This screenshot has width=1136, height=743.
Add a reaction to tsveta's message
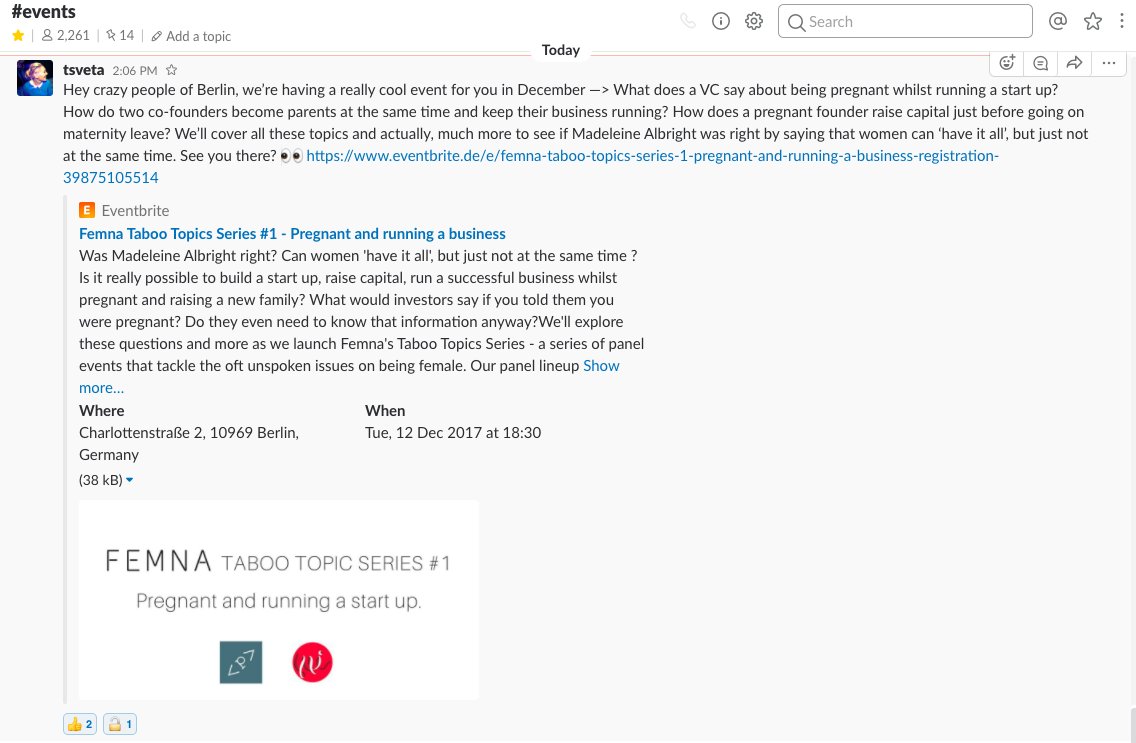tap(1007, 64)
